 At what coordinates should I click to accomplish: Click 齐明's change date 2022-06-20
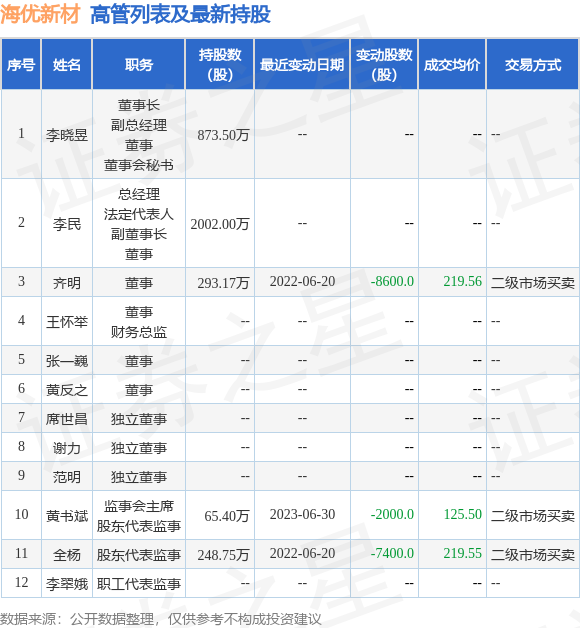(x=302, y=281)
